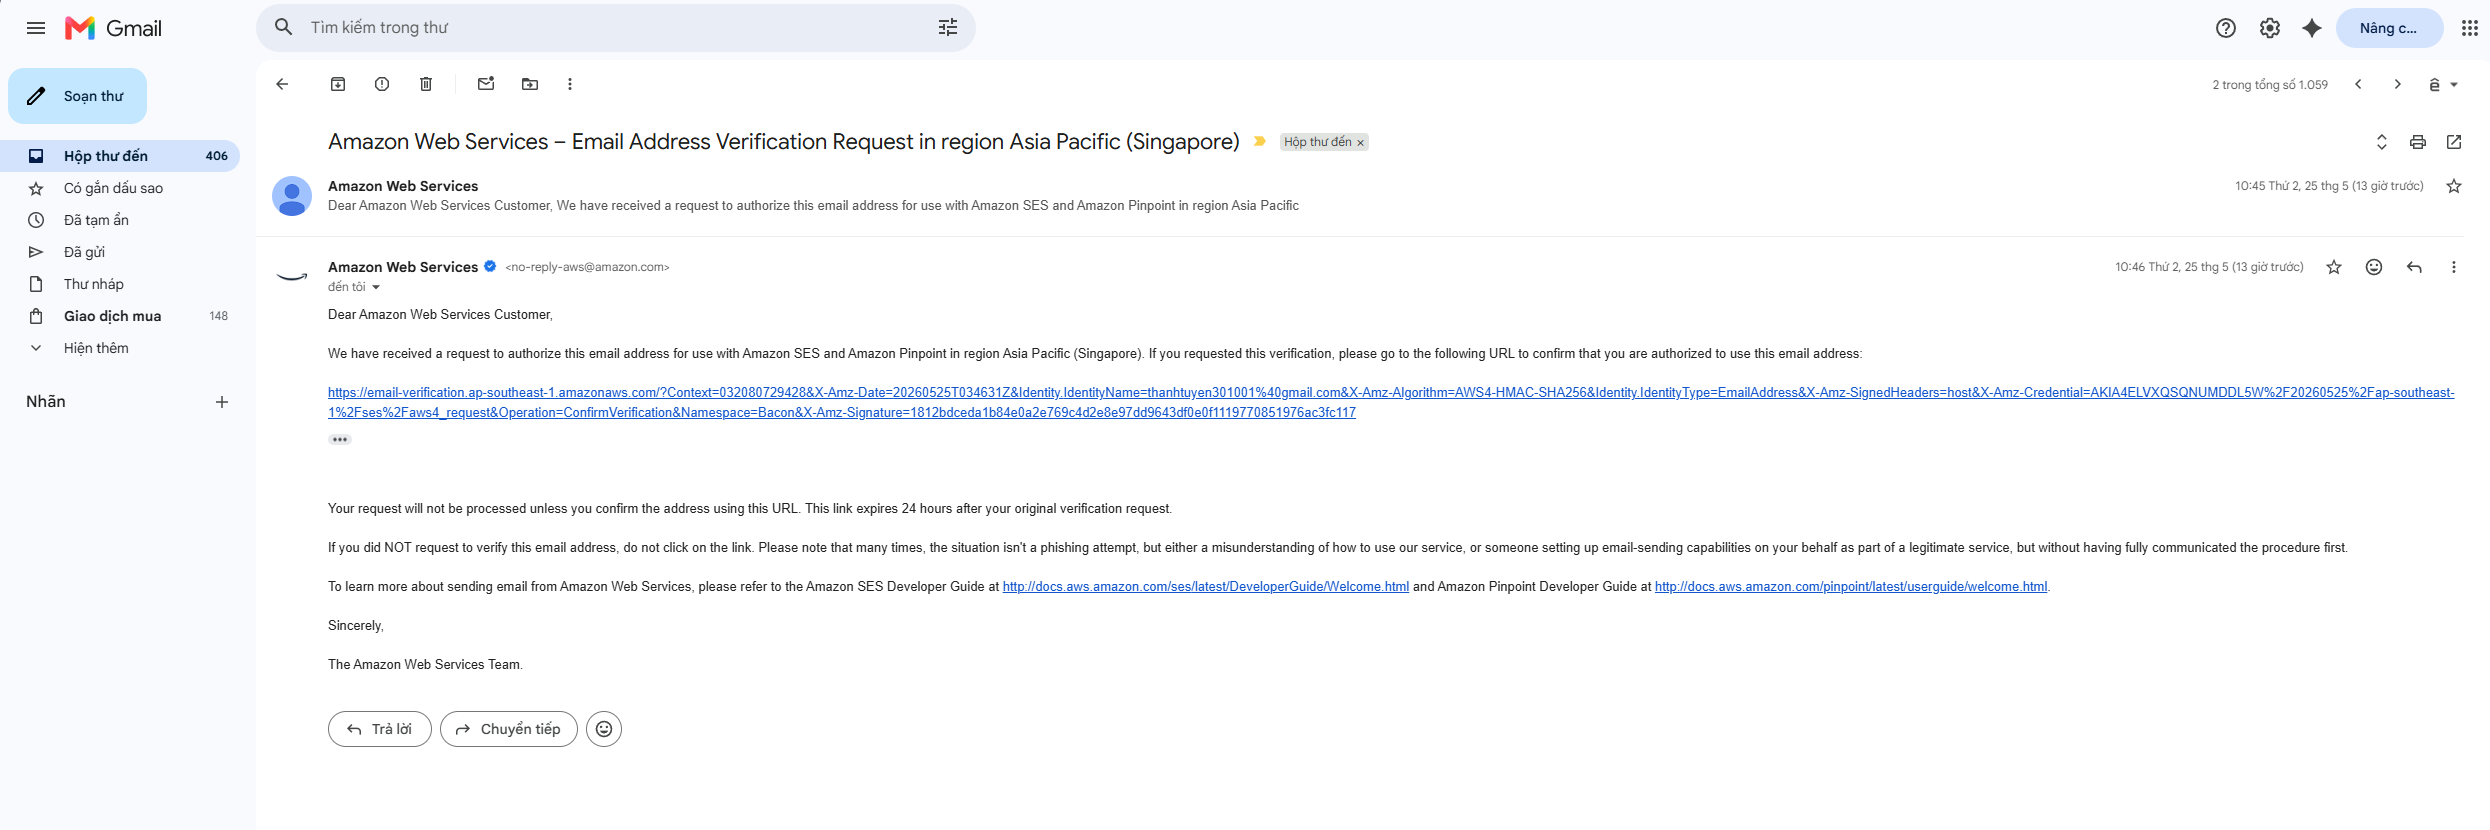Archive this email
The image size is (2490, 830).
click(338, 84)
